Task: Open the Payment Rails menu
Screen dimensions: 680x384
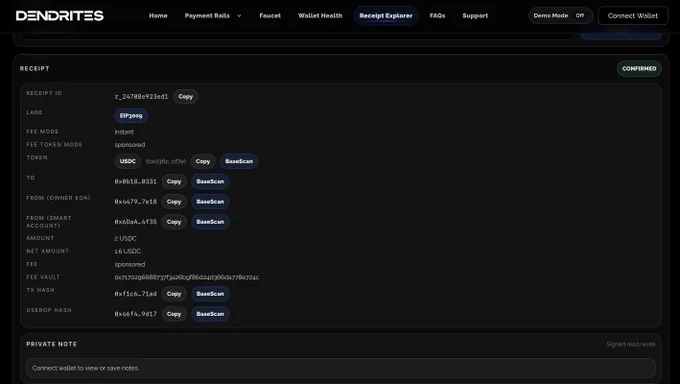Action: pyautogui.click(x=207, y=16)
